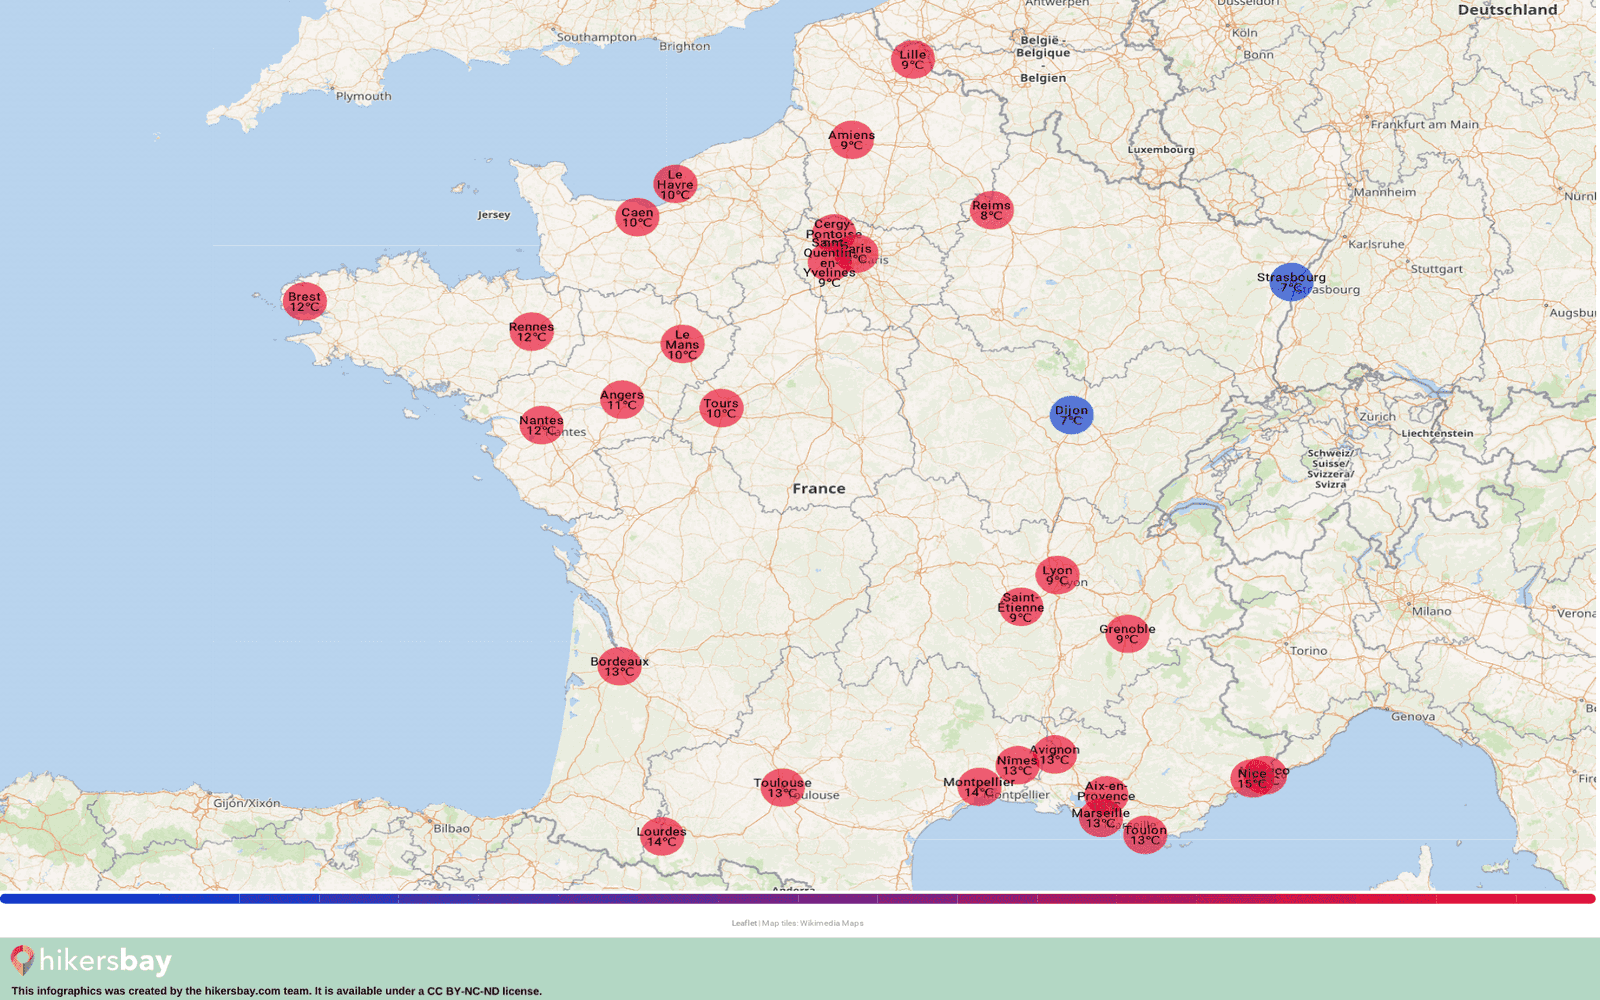Click the Deutschland country label
1600x1000 pixels.
click(1507, 10)
